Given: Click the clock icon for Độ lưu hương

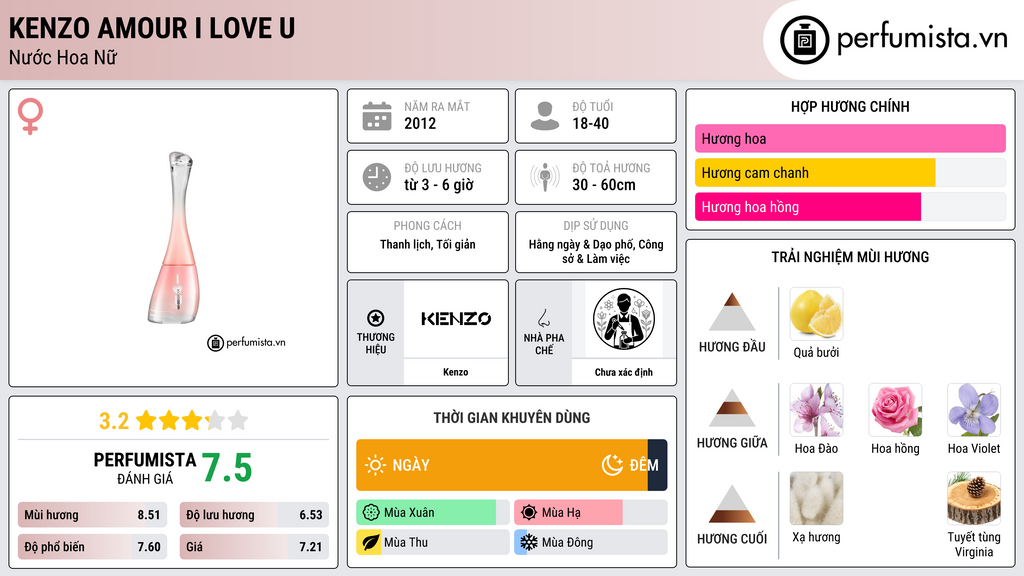Looking at the screenshot, I should [x=377, y=177].
